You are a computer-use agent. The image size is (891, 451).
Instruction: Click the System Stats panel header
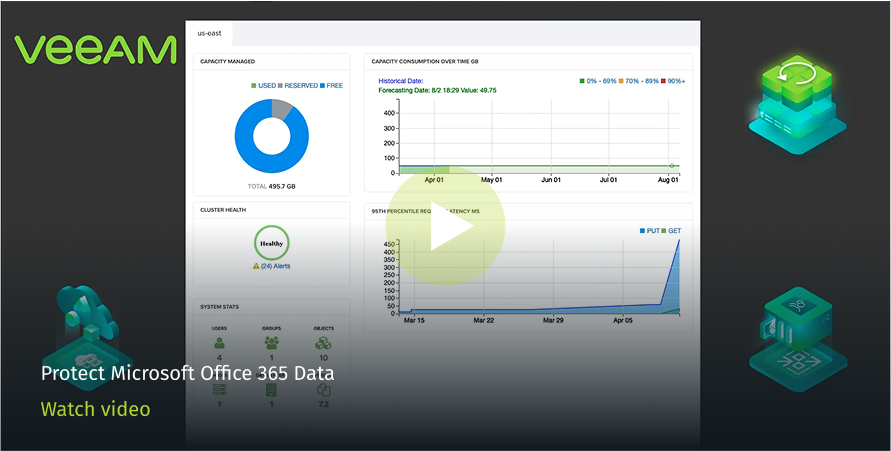point(272,307)
